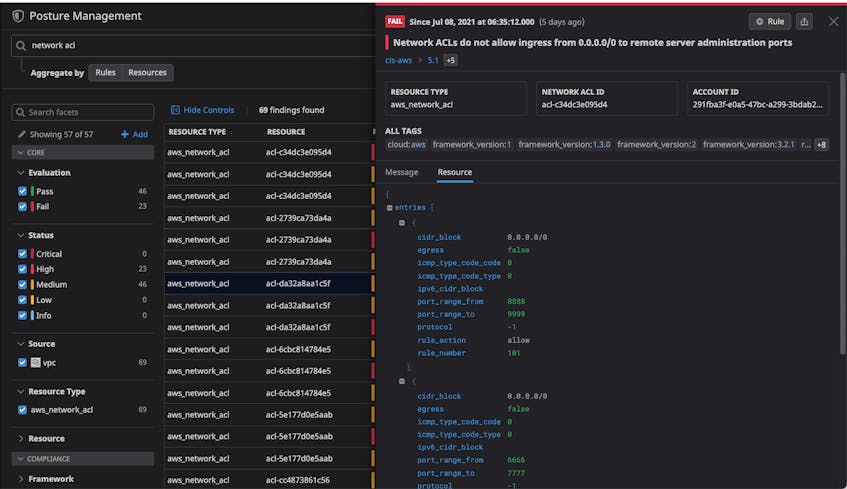Switch to the Message tab
Image resolution: width=847 pixels, height=489 pixels.
click(x=401, y=172)
